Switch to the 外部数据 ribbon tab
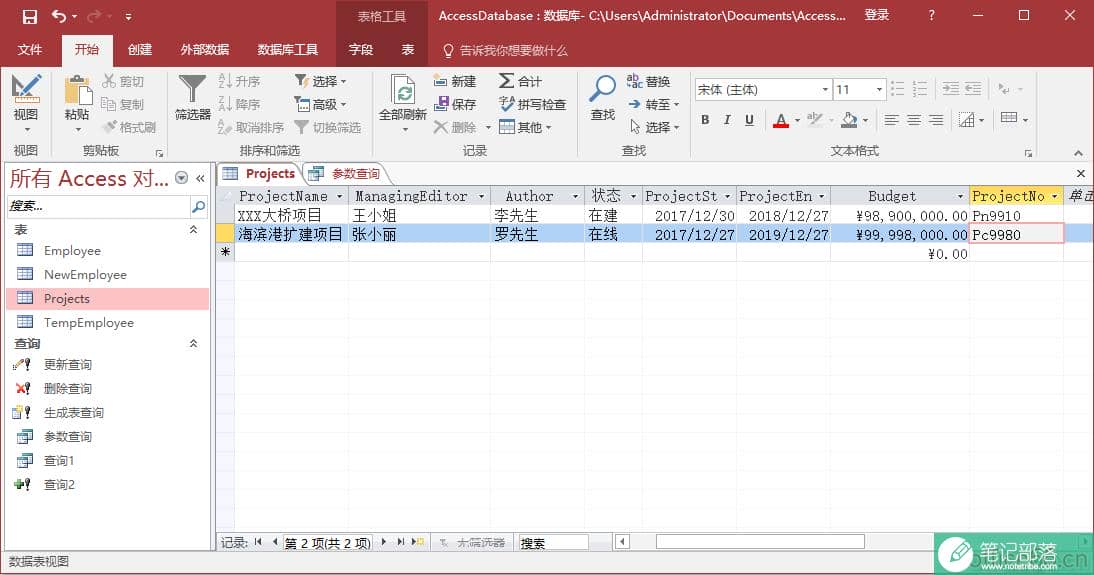This screenshot has height=575, width=1094. tap(204, 50)
